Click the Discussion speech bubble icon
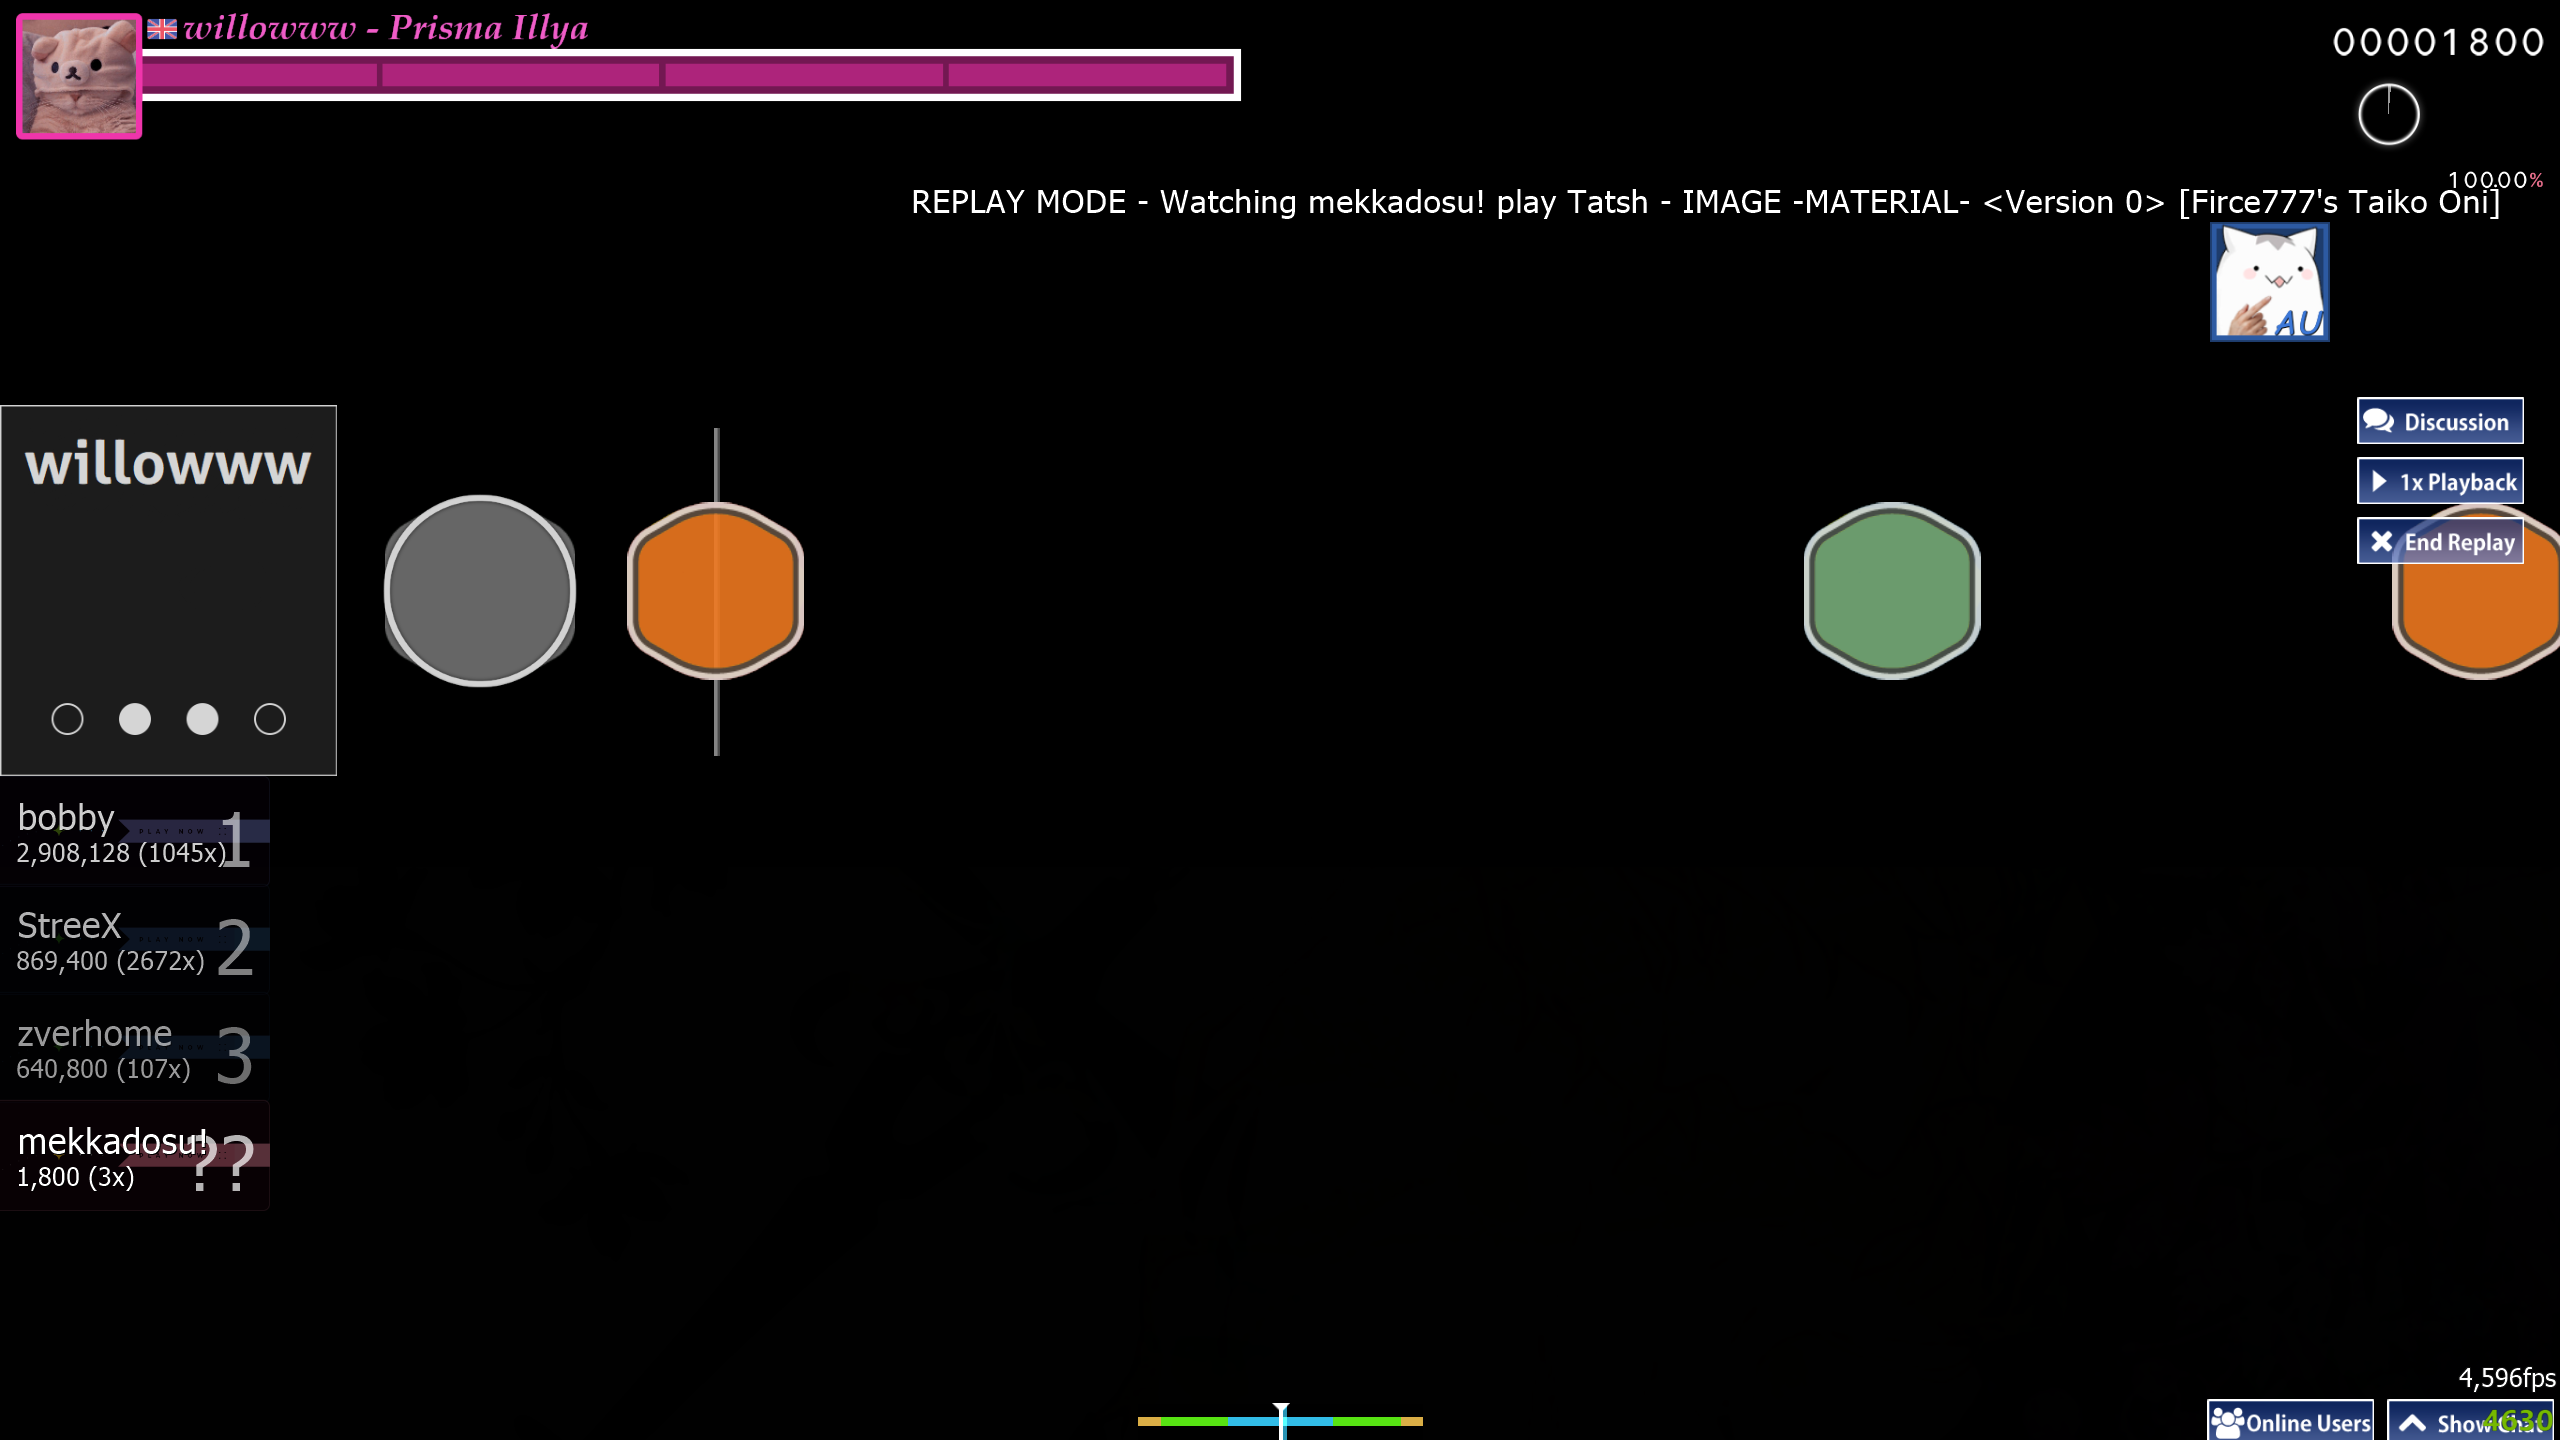2560x1440 pixels. pos(2378,421)
